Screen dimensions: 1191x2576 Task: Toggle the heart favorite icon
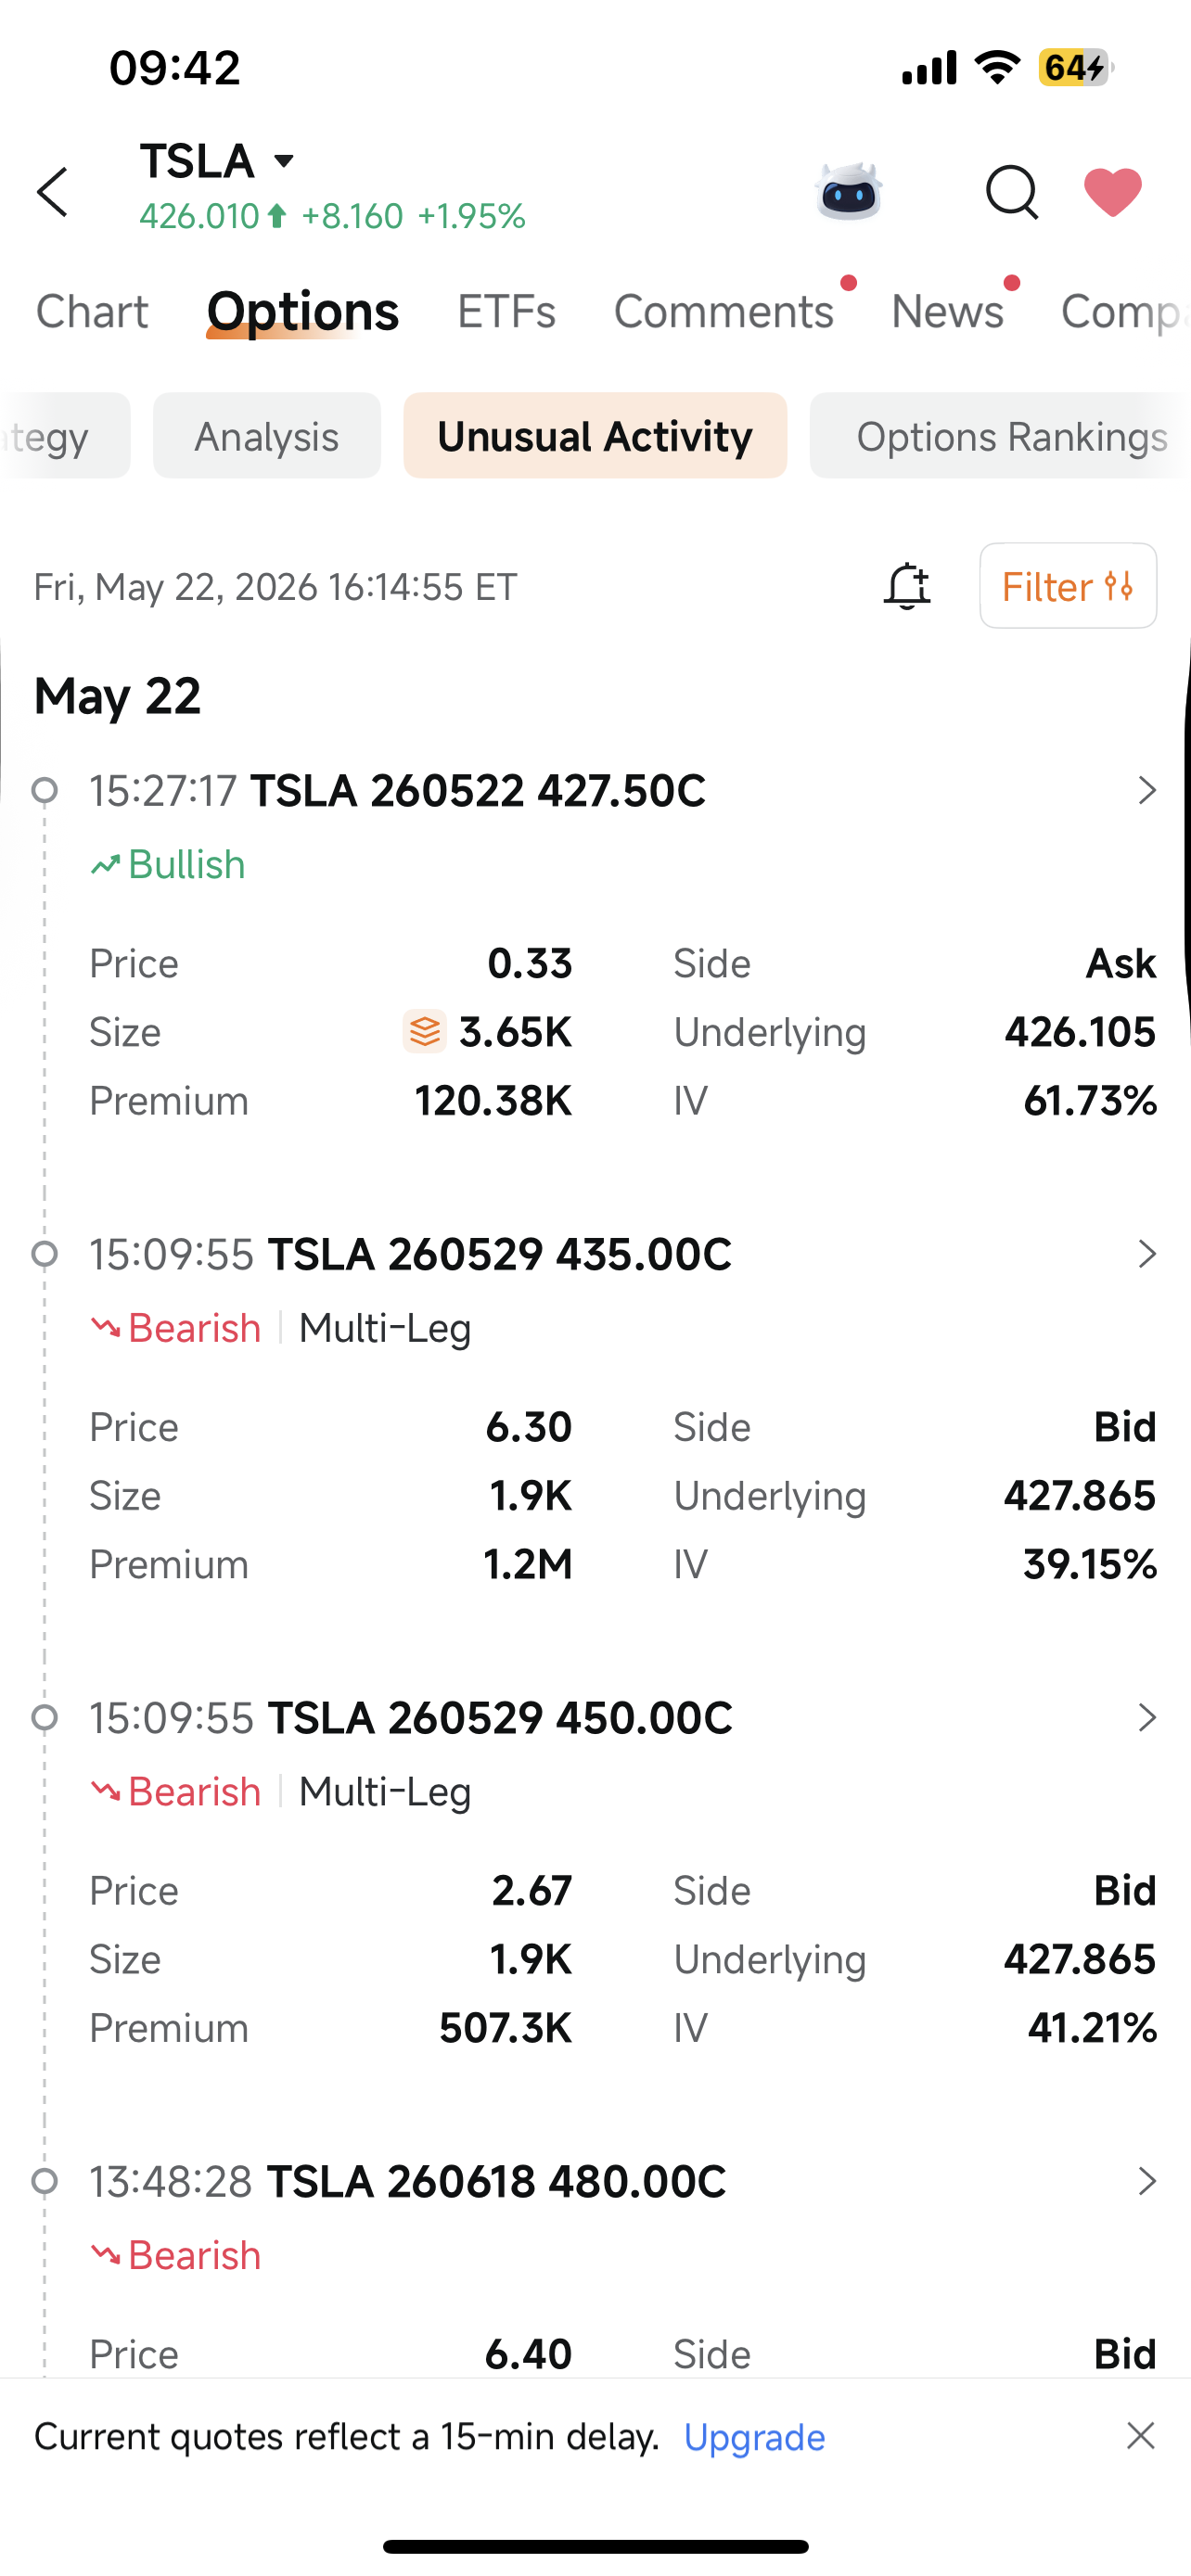[1113, 192]
